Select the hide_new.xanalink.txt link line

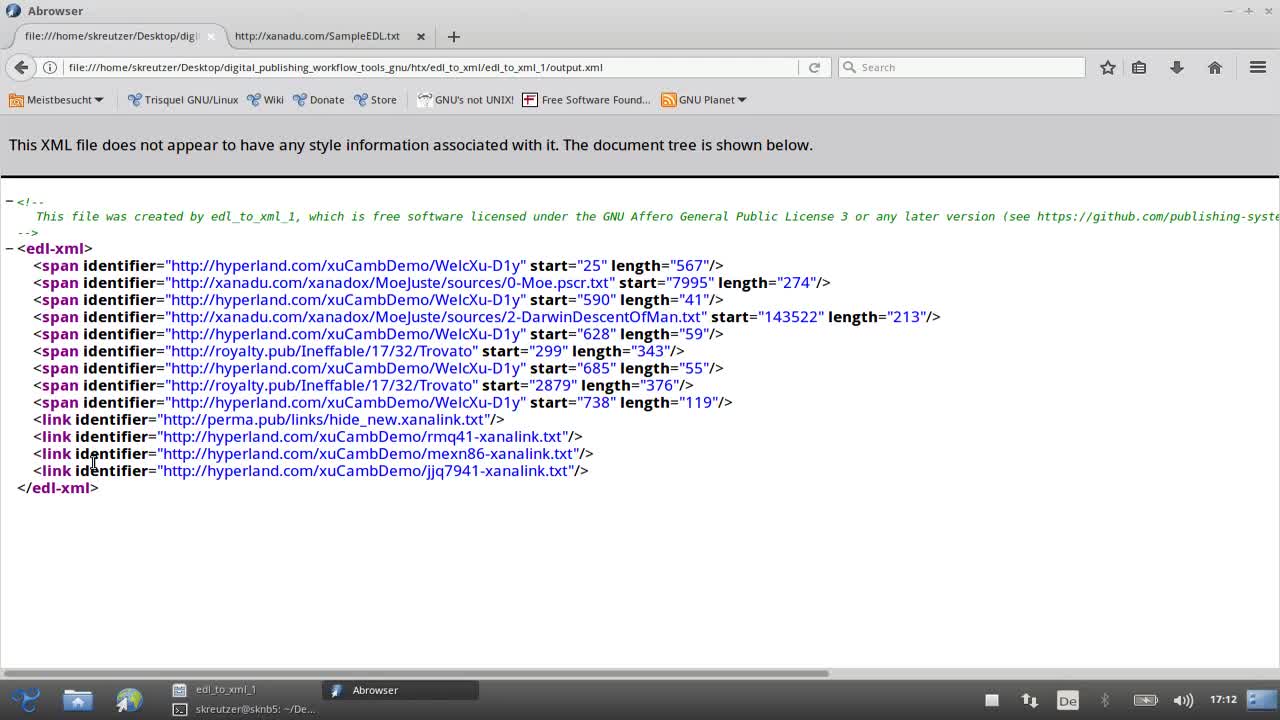click(x=268, y=419)
